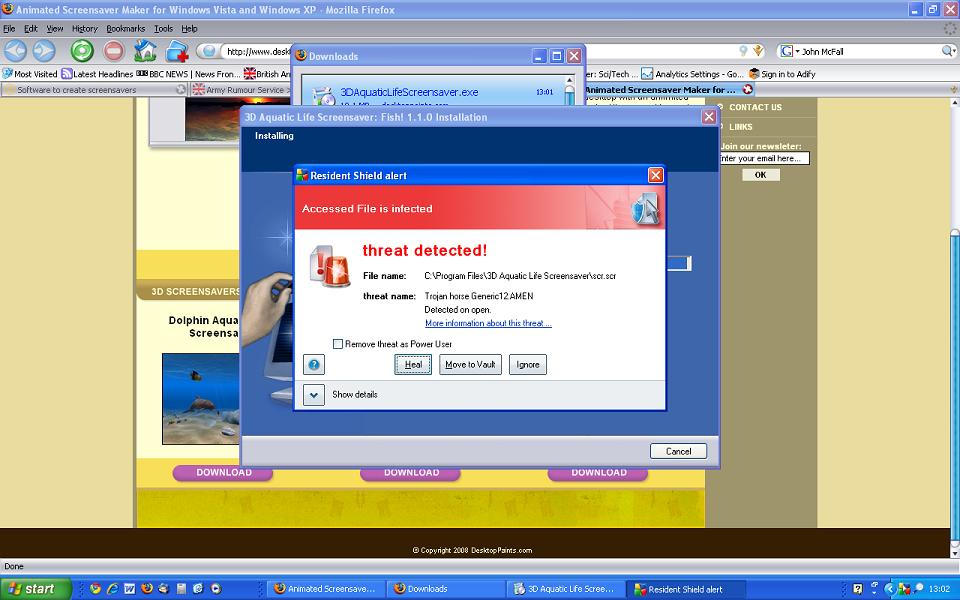Open More information about this threat link
This screenshot has height=600, width=960.
(487, 324)
